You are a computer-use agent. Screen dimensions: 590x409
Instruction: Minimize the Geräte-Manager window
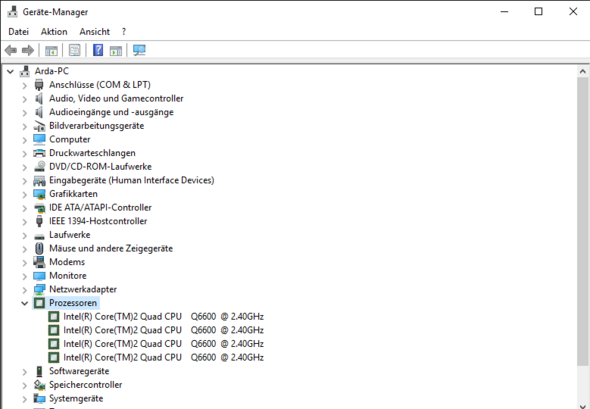504,12
